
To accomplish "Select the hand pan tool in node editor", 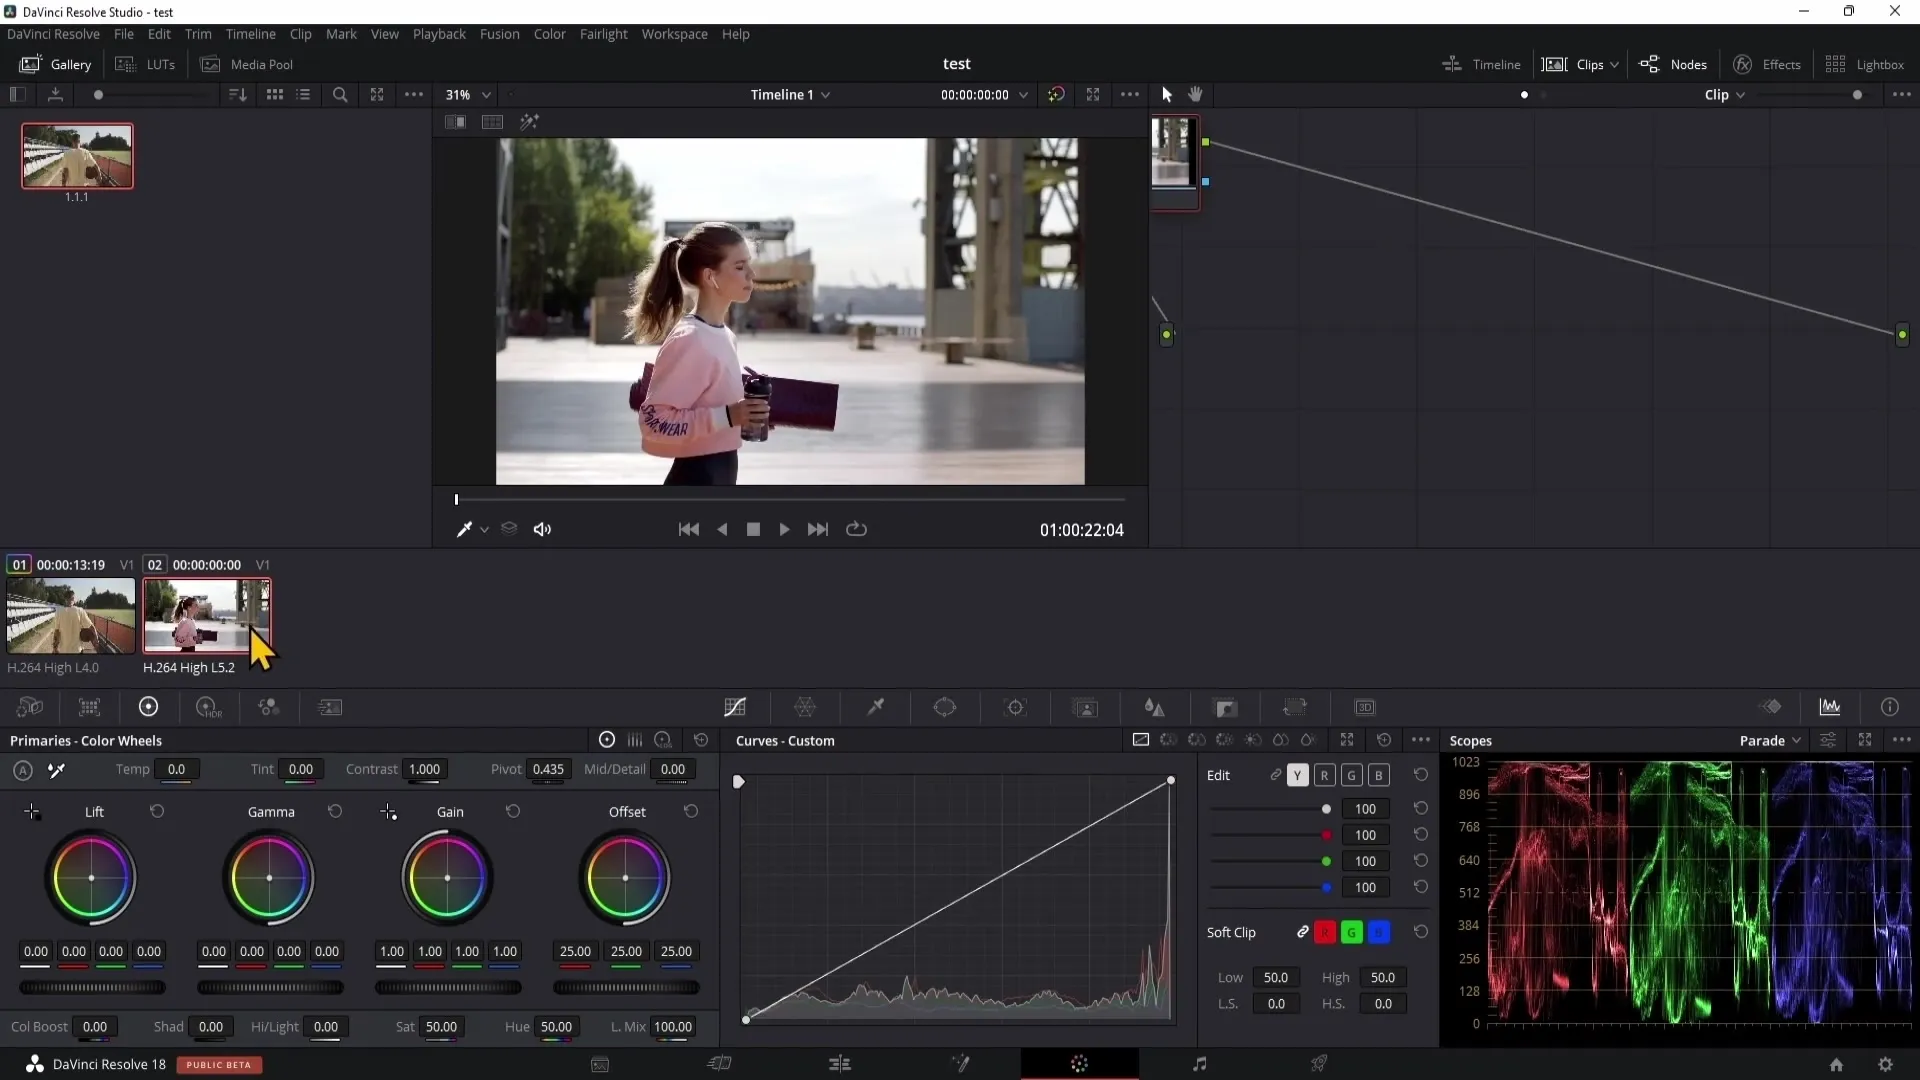I will point(1196,94).
